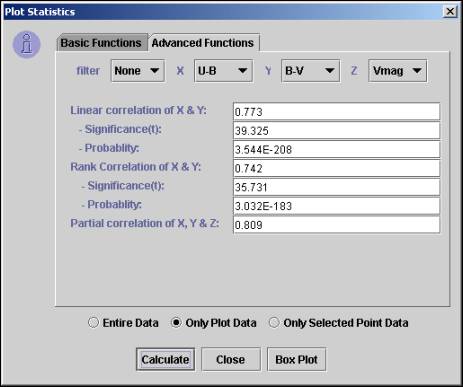The image size is (463, 387).
Task: Click the linear correlation field showing 0.773
Action: (336, 112)
